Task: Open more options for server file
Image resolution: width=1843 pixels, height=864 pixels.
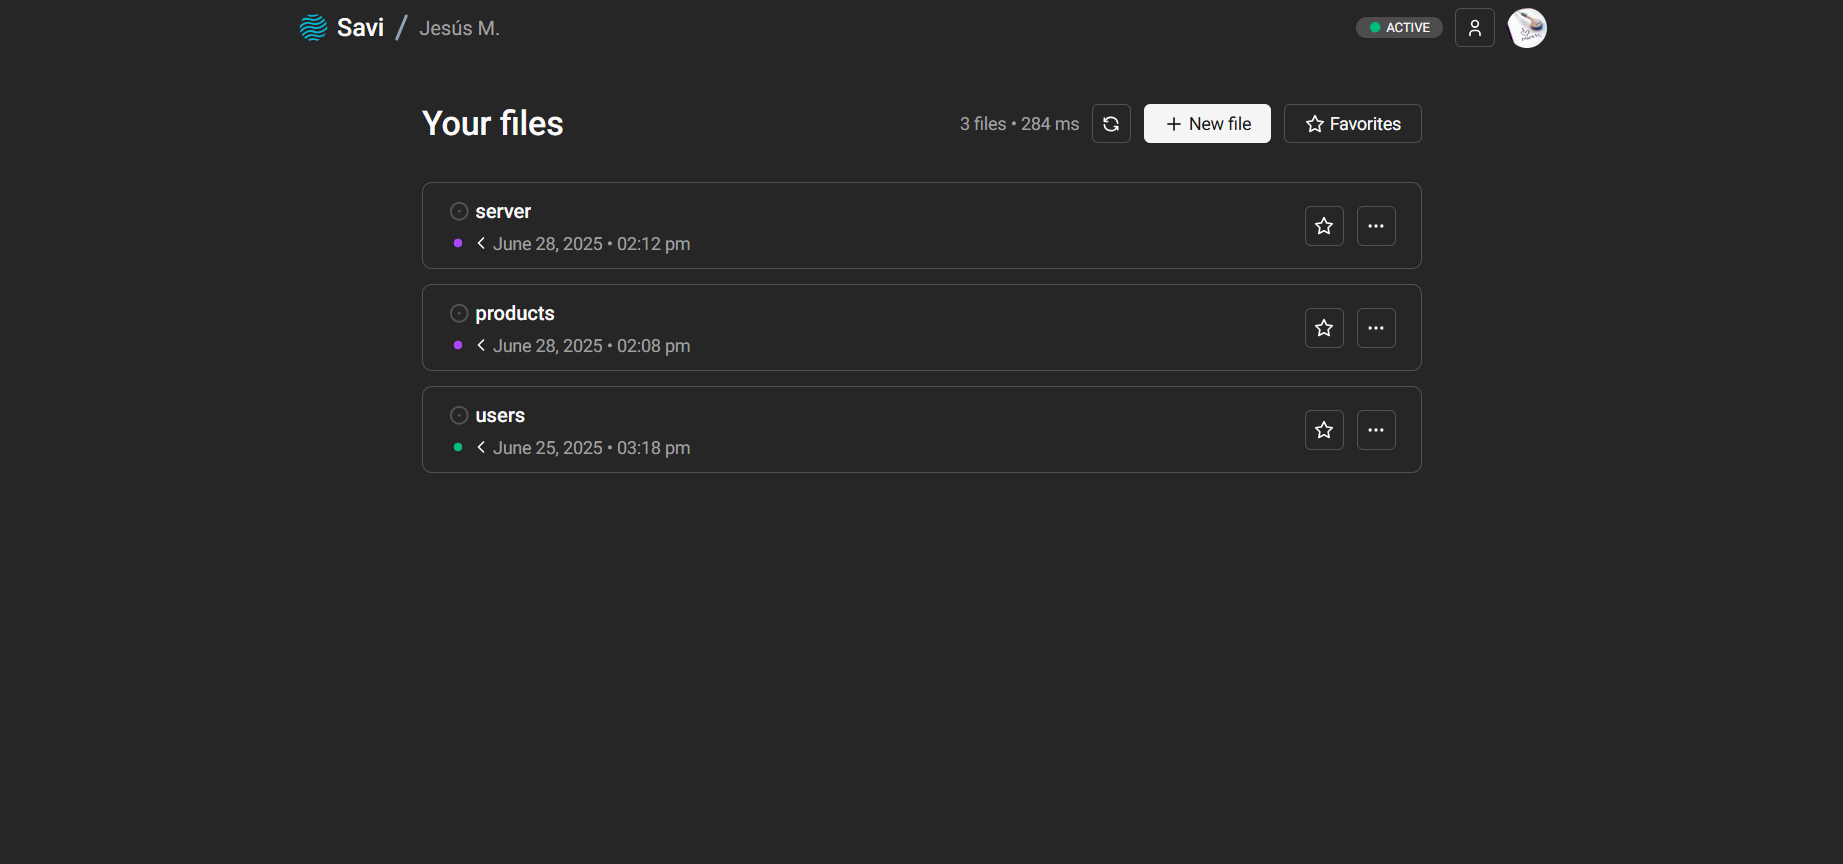Action: [x=1376, y=226]
